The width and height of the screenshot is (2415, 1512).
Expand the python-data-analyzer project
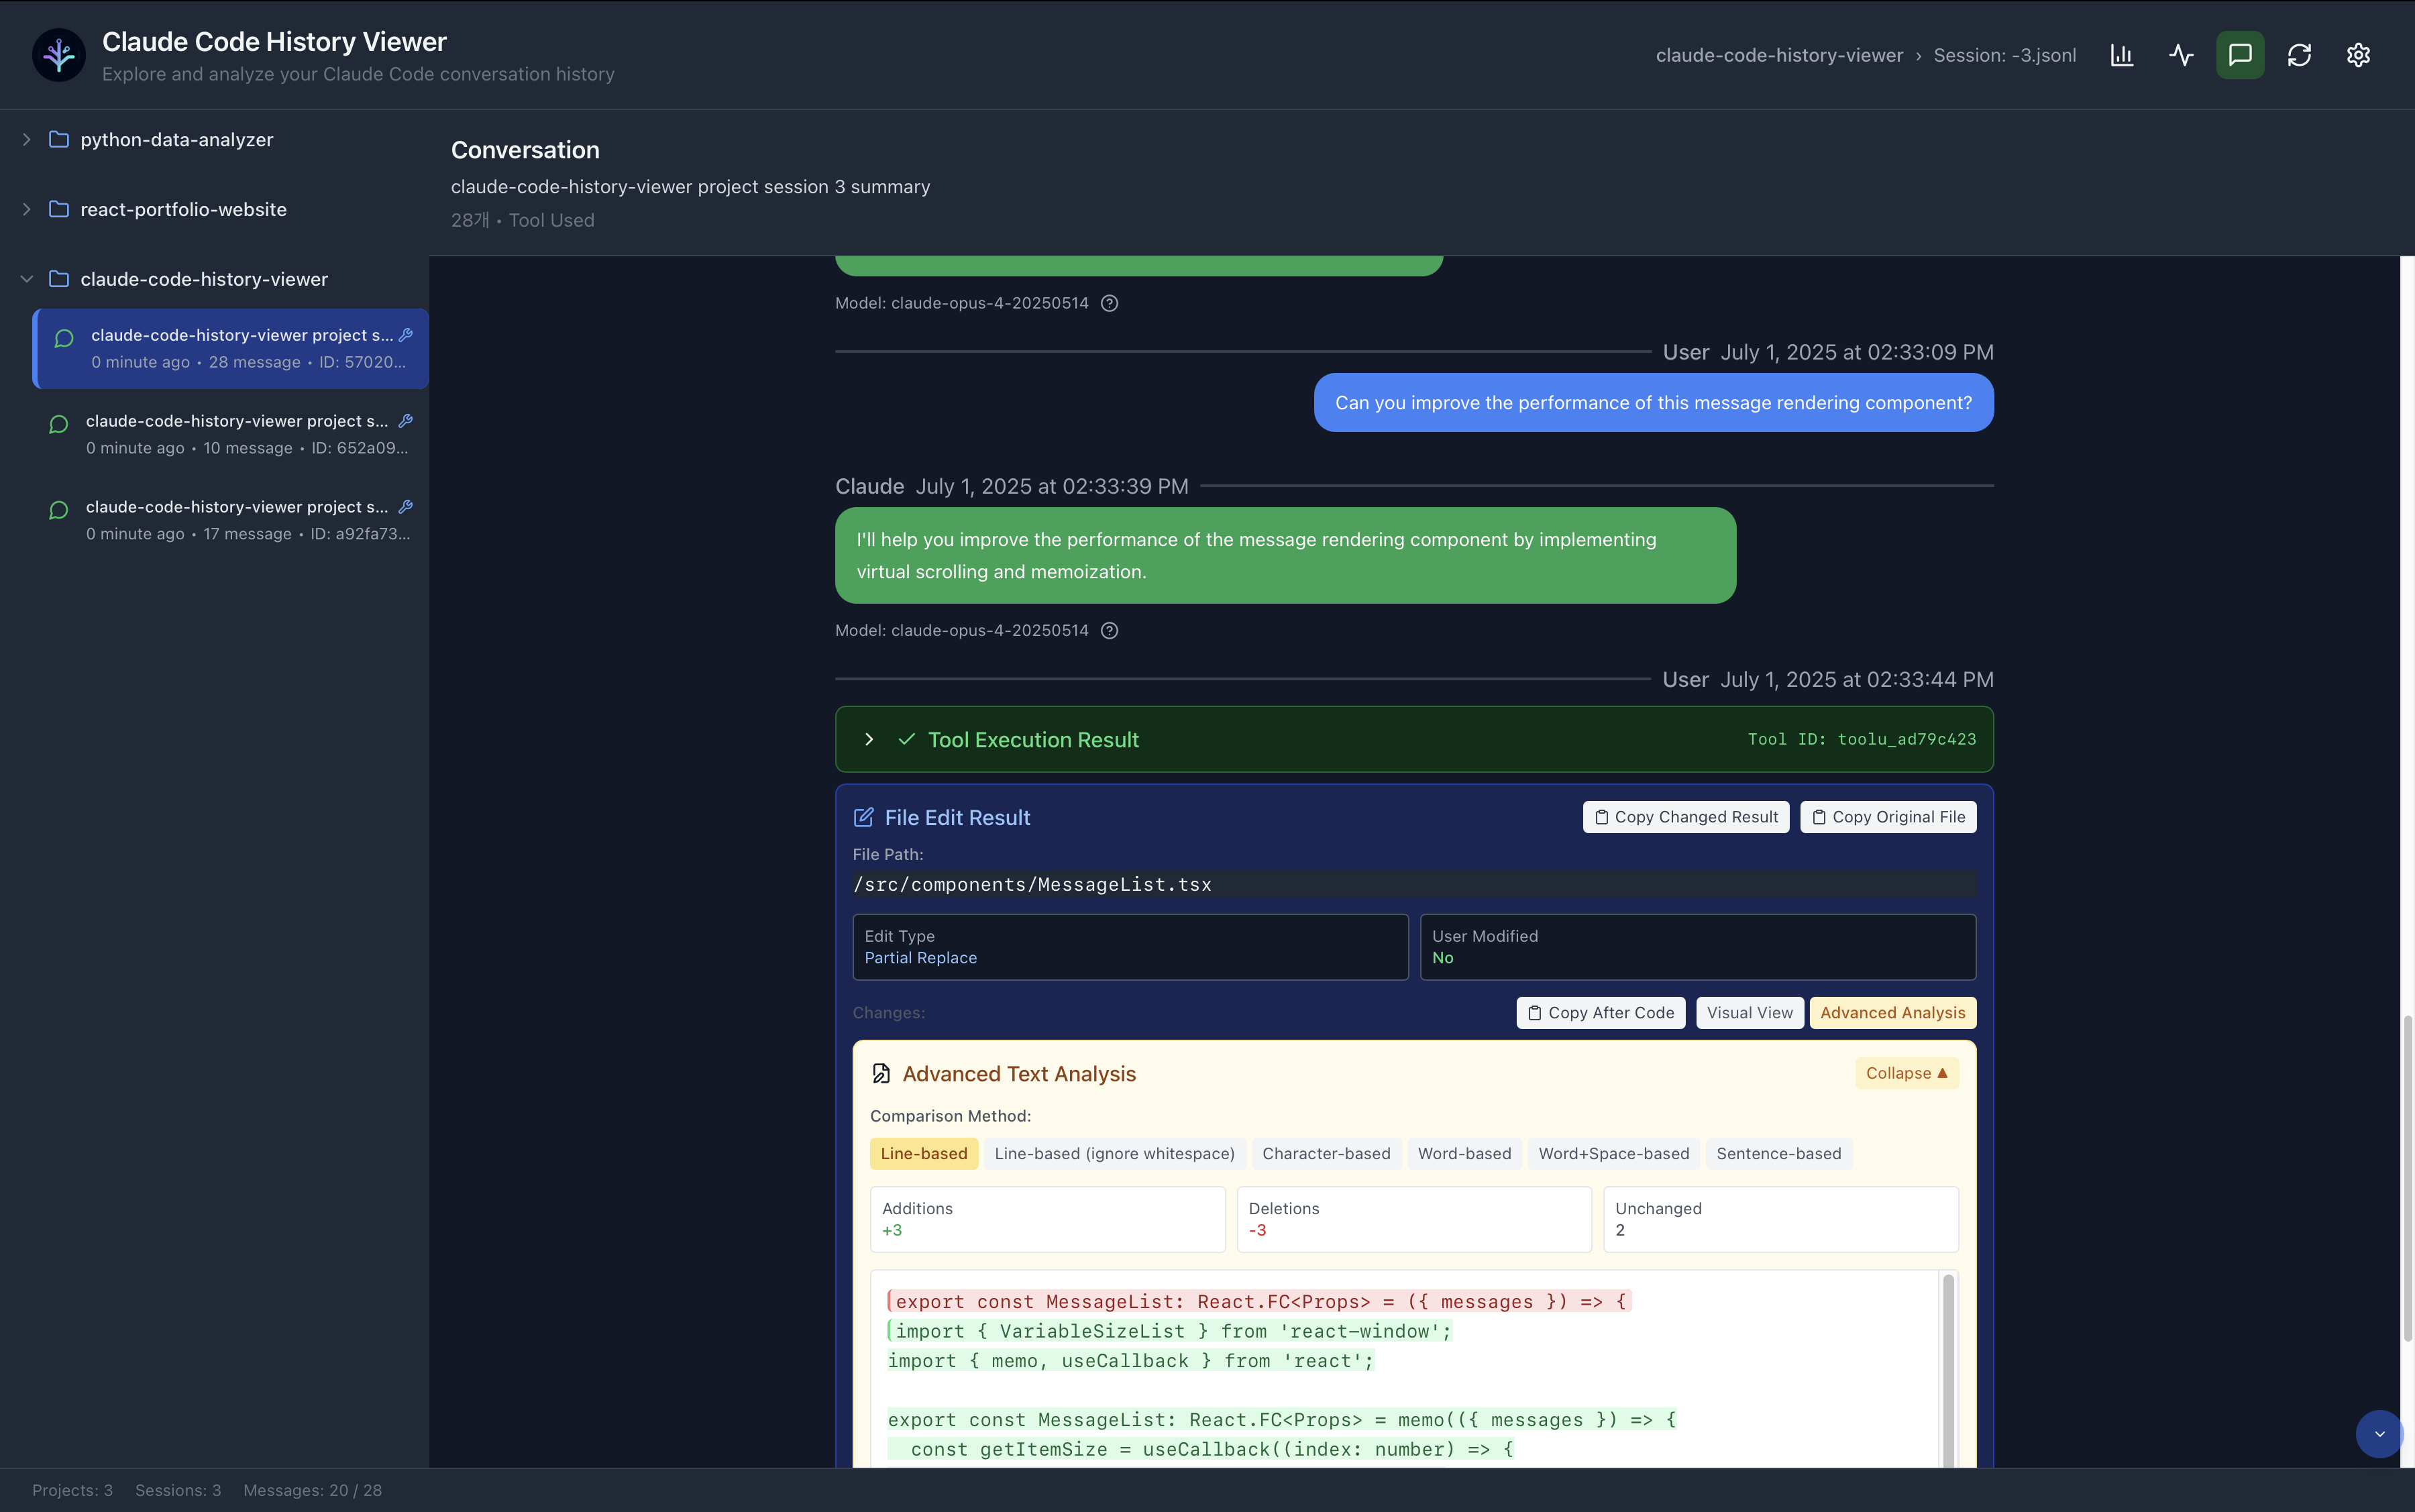(x=27, y=139)
